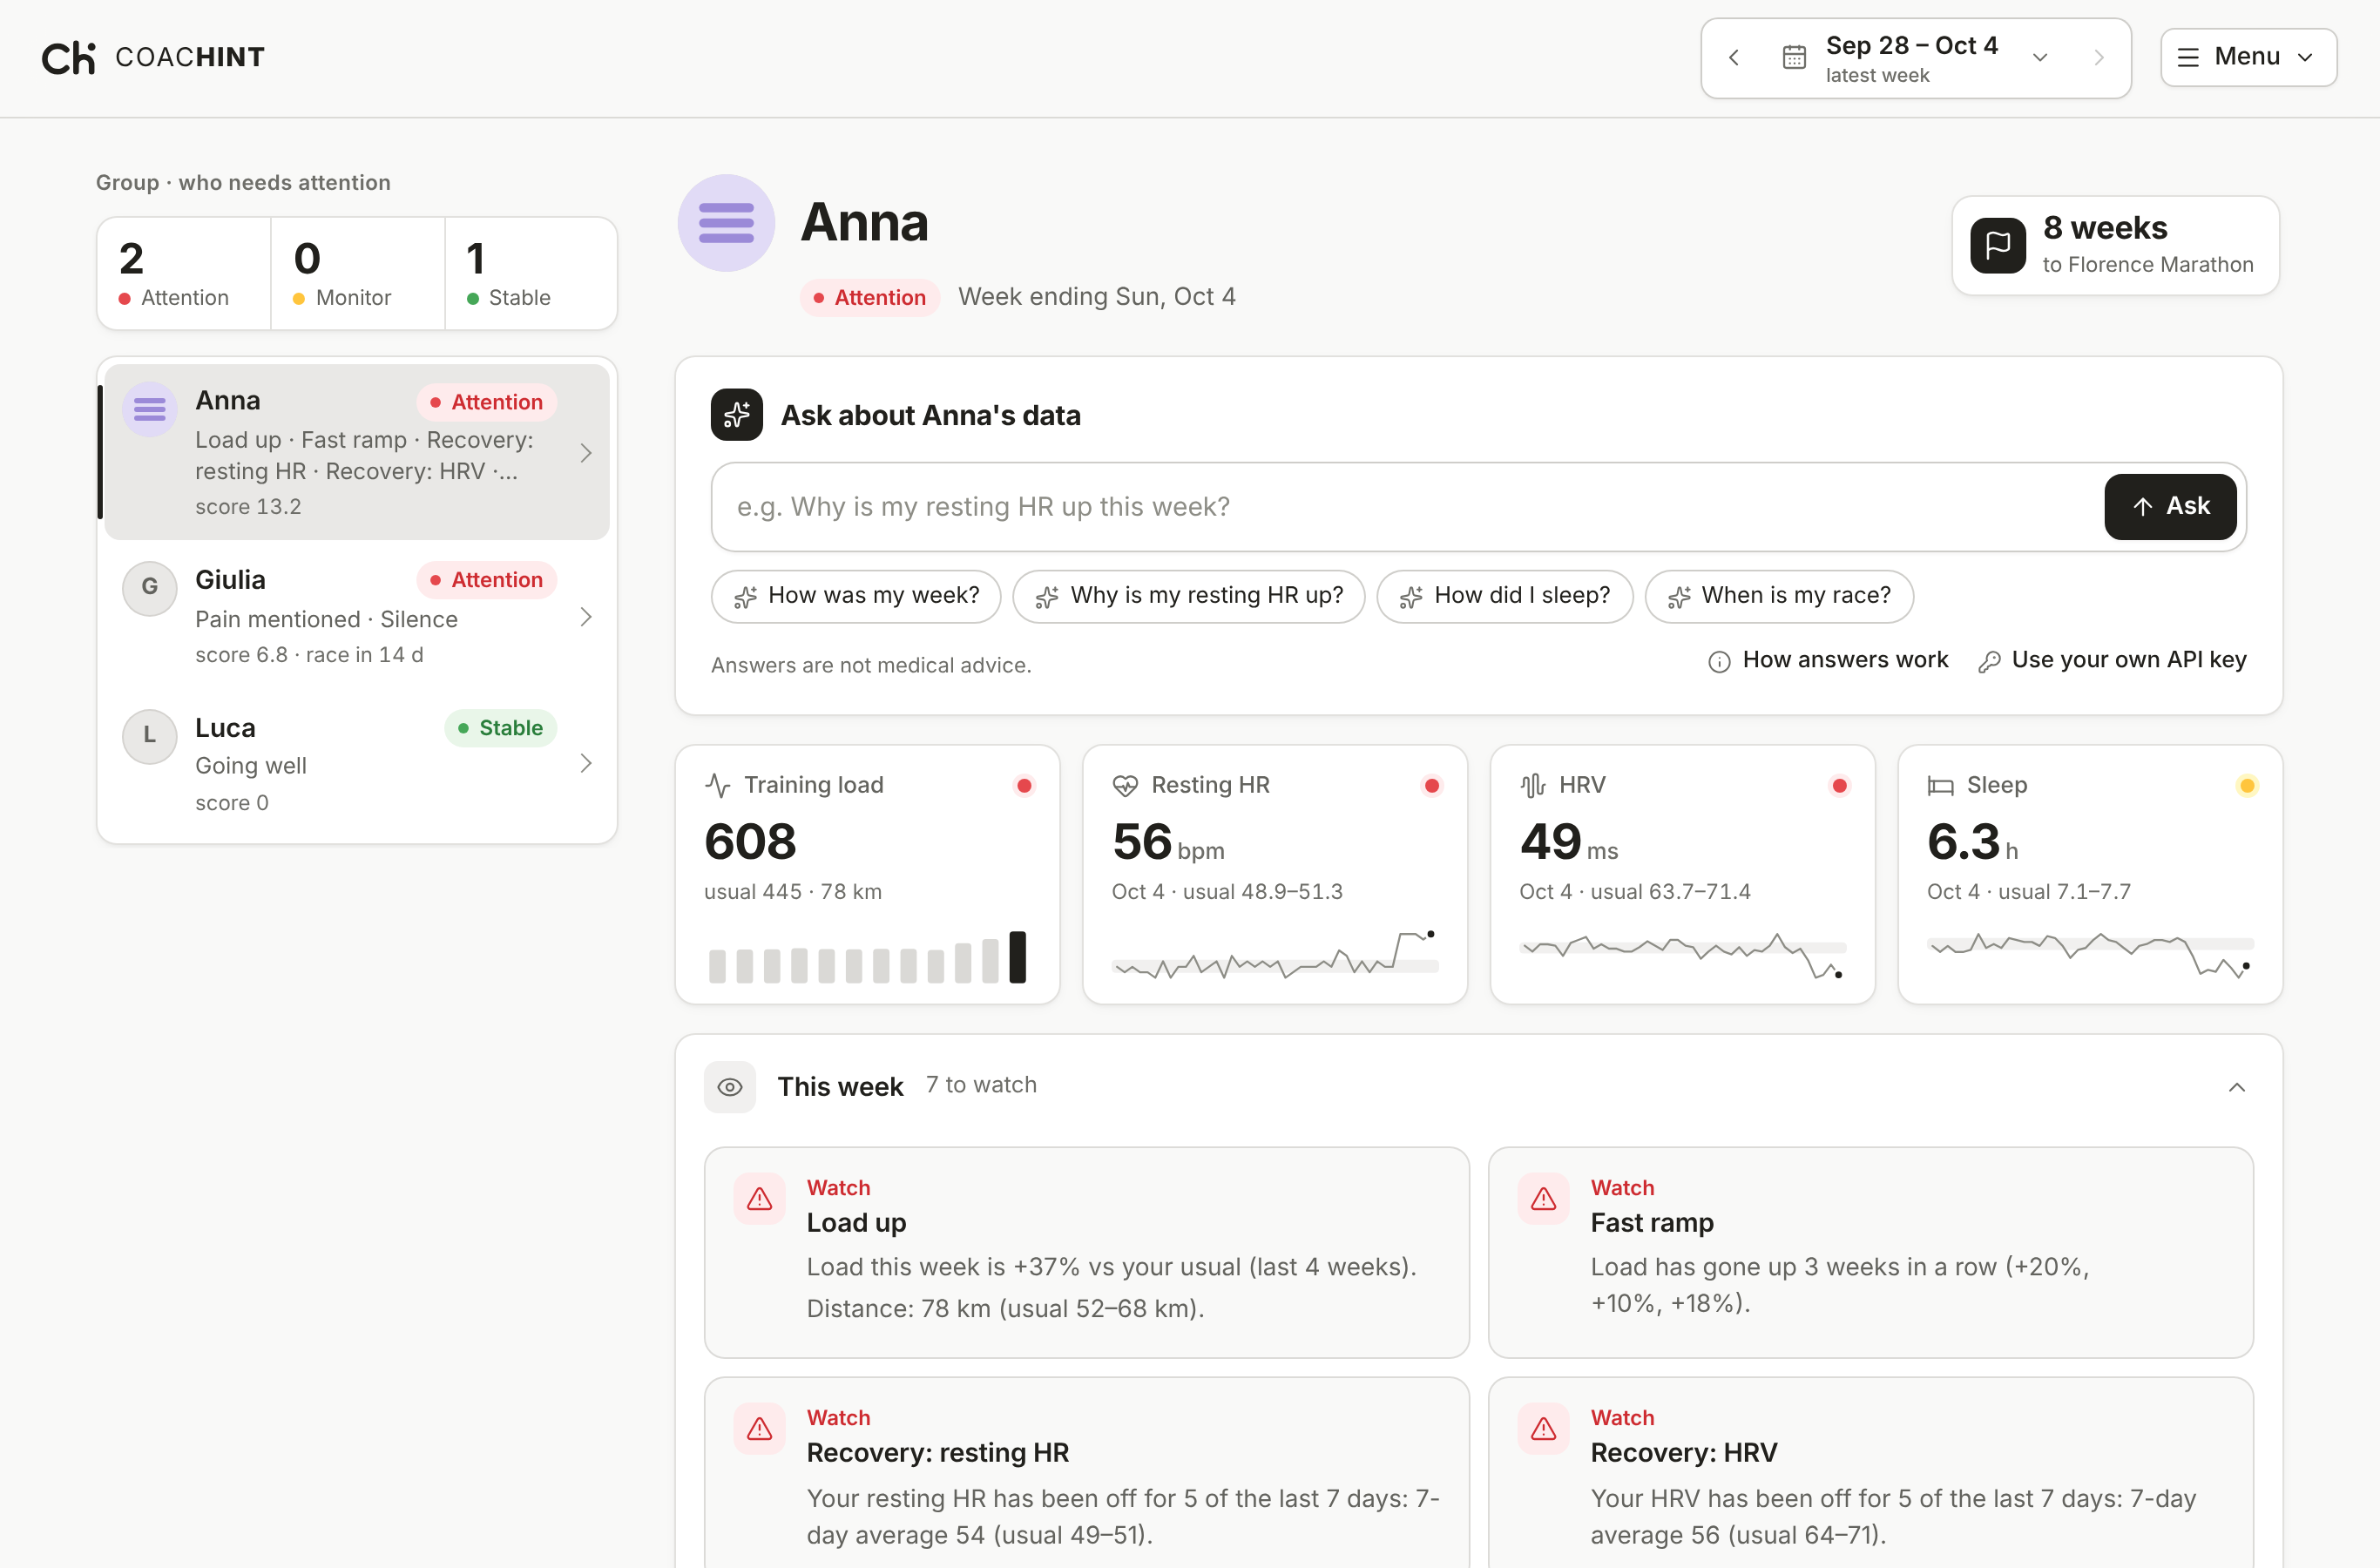Click Anna's row chevron arrow
2380x1568 pixels.
point(586,453)
